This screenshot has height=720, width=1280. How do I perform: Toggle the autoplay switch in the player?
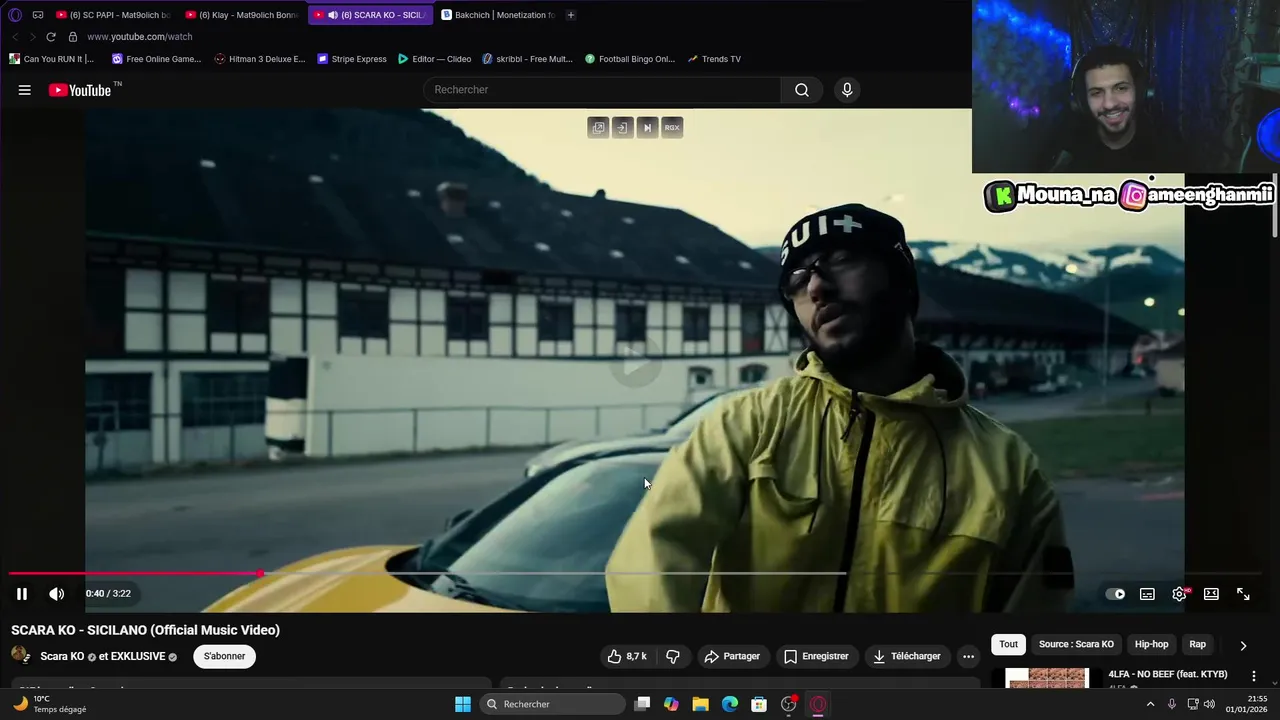(1115, 594)
